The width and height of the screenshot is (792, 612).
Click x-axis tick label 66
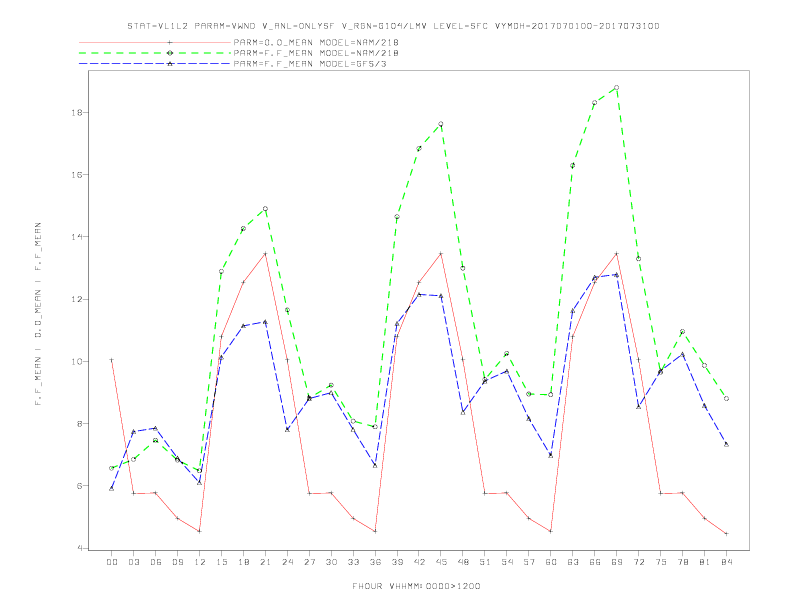pos(595,562)
